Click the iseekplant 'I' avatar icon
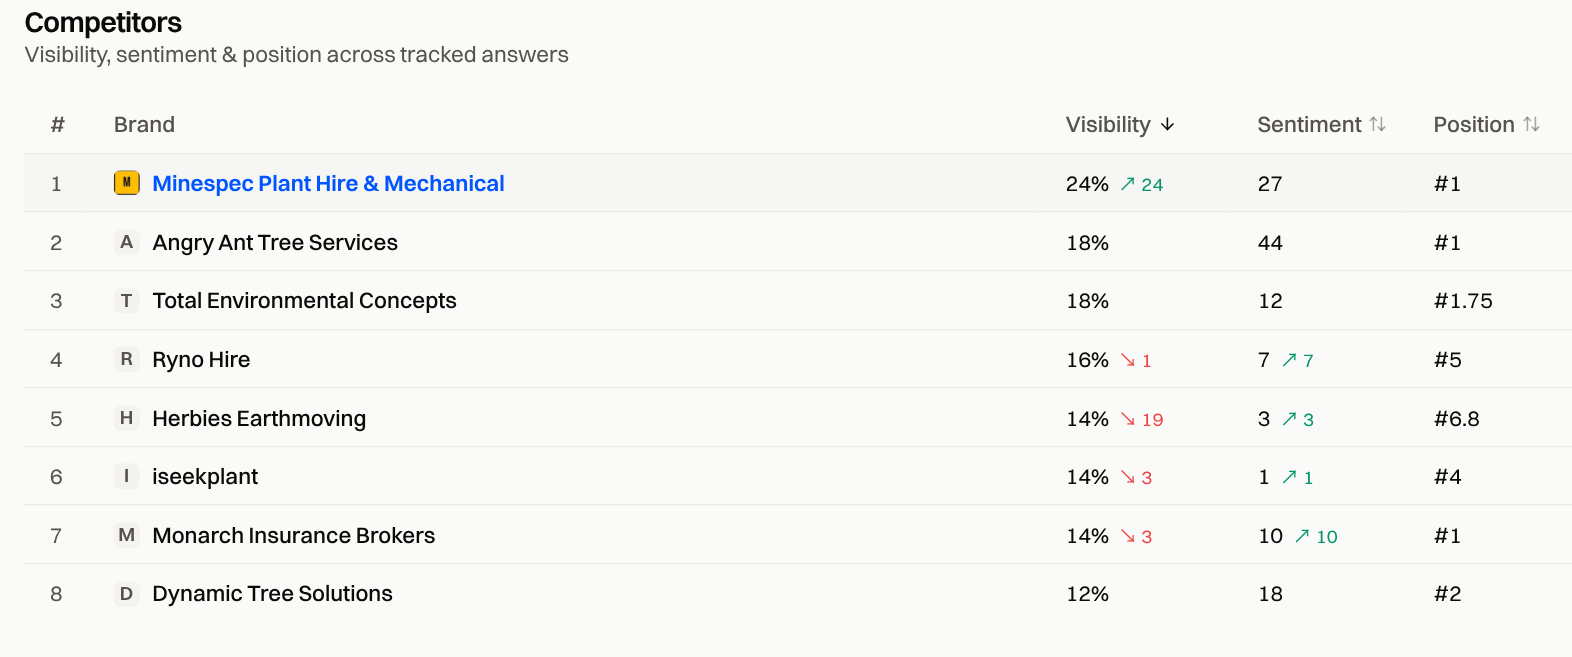This screenshot has height=657, width=1572. [x=126, y=476]
